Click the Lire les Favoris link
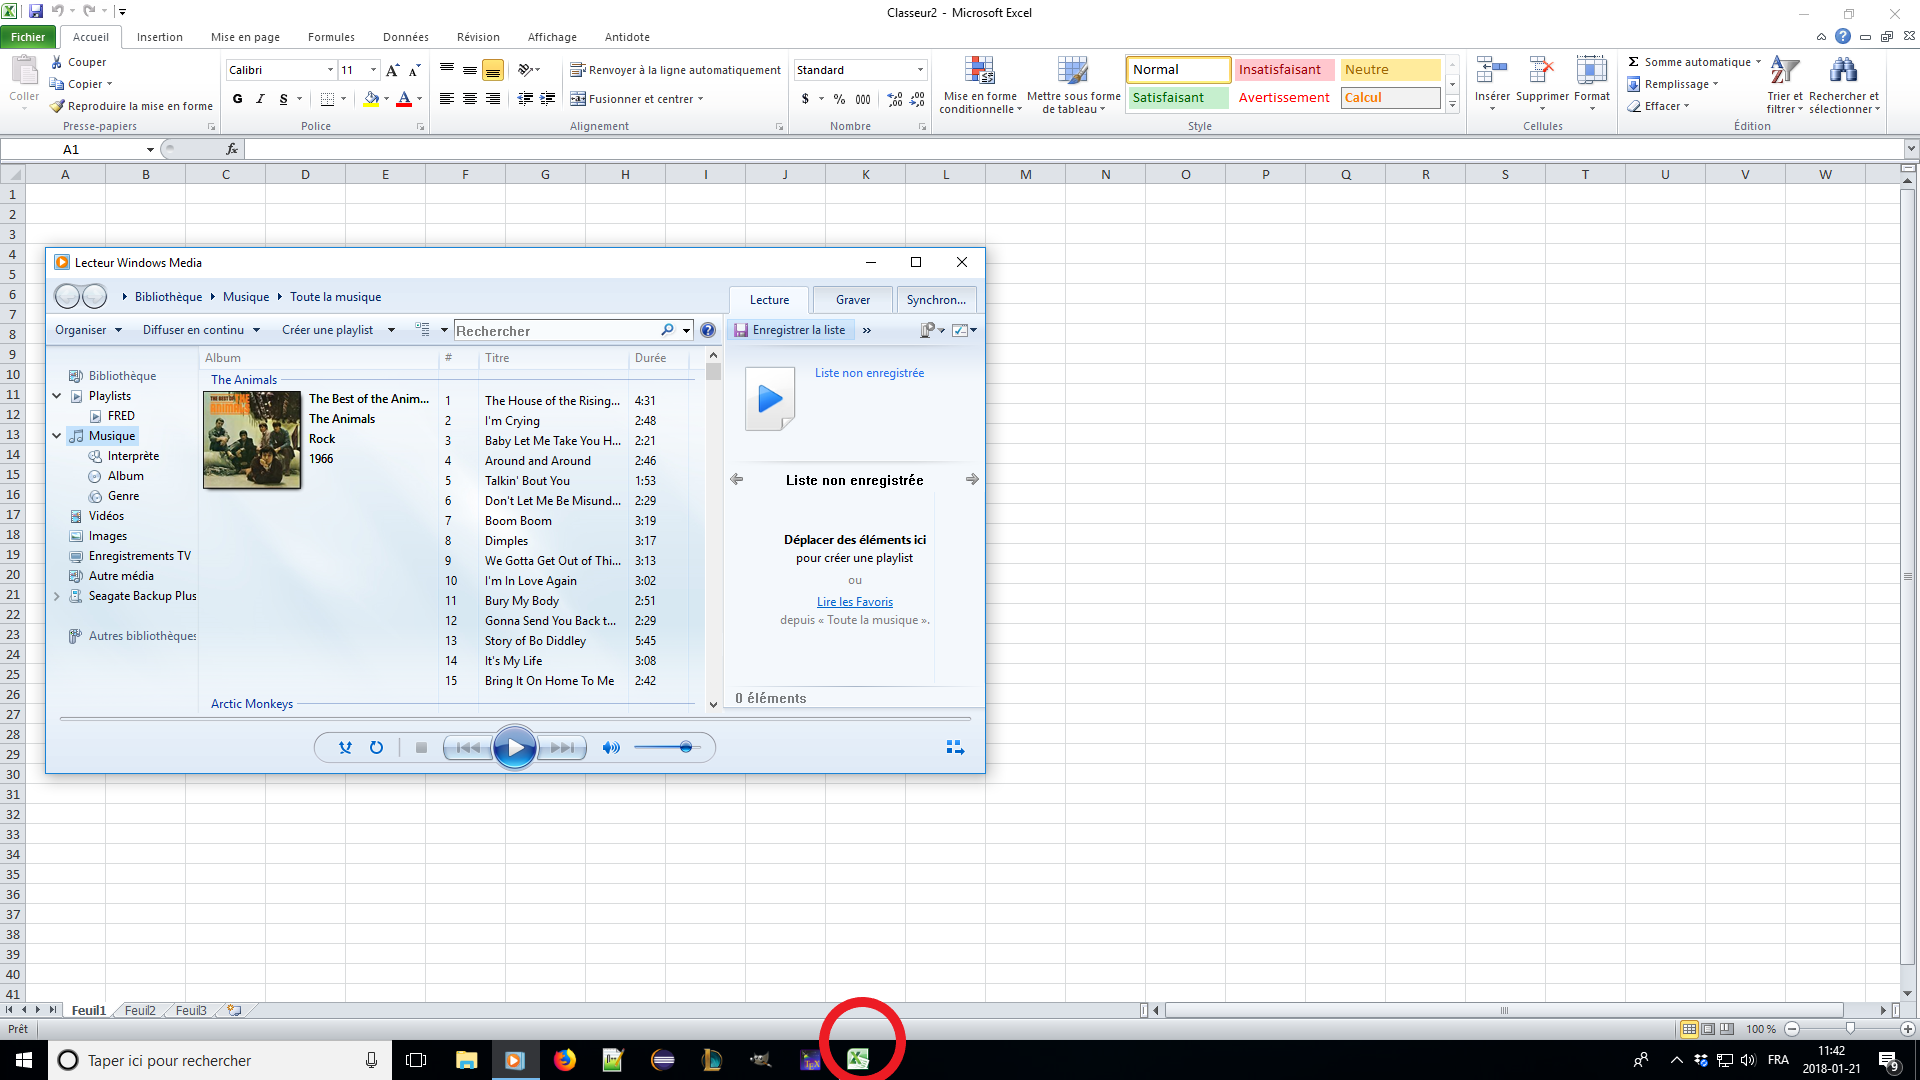 pos(854,602)
